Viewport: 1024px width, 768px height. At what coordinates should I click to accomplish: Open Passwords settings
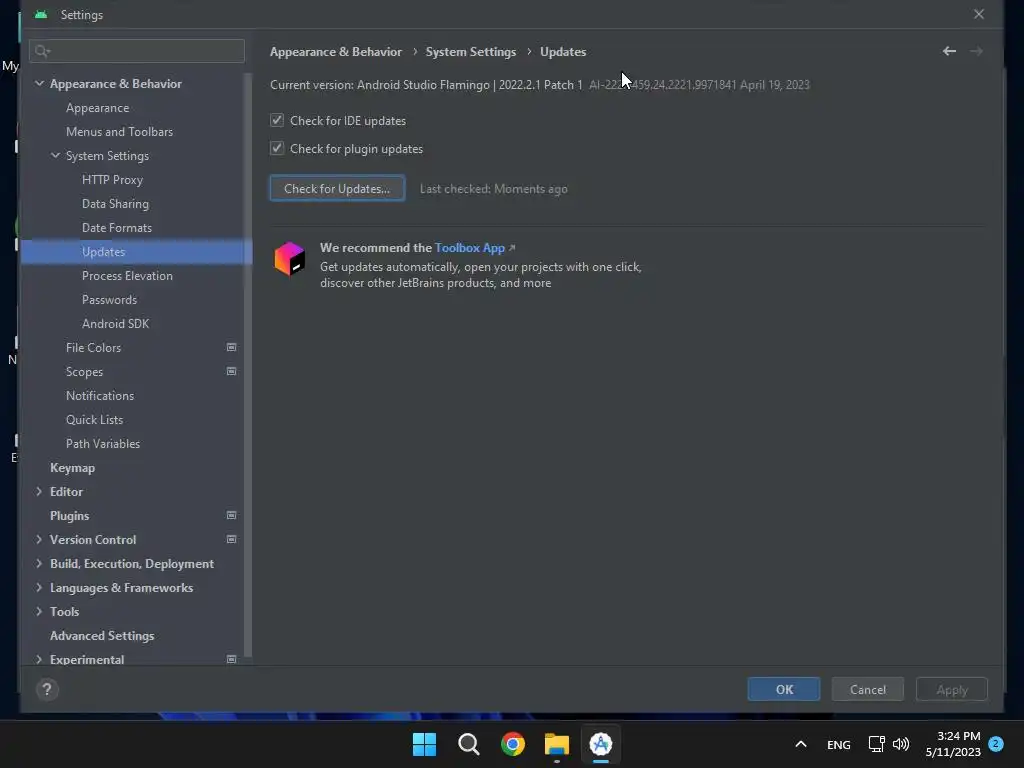coord(109,300)
